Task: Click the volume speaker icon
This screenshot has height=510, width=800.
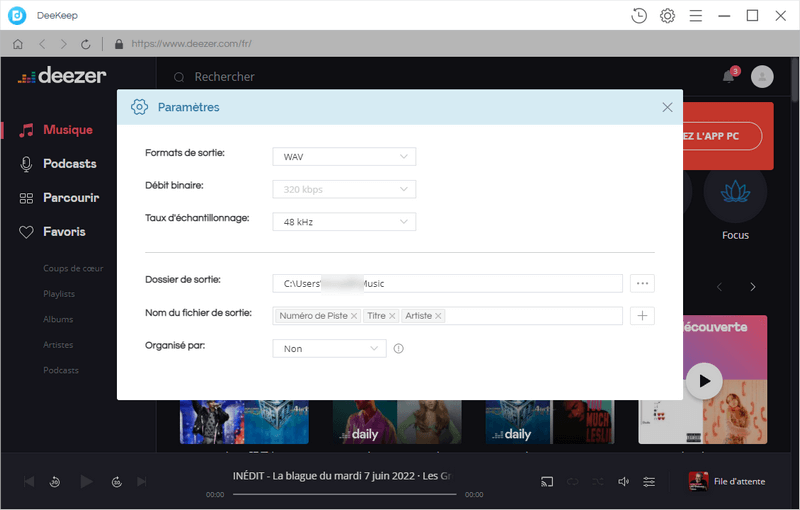Action: [x=623, y=481]
